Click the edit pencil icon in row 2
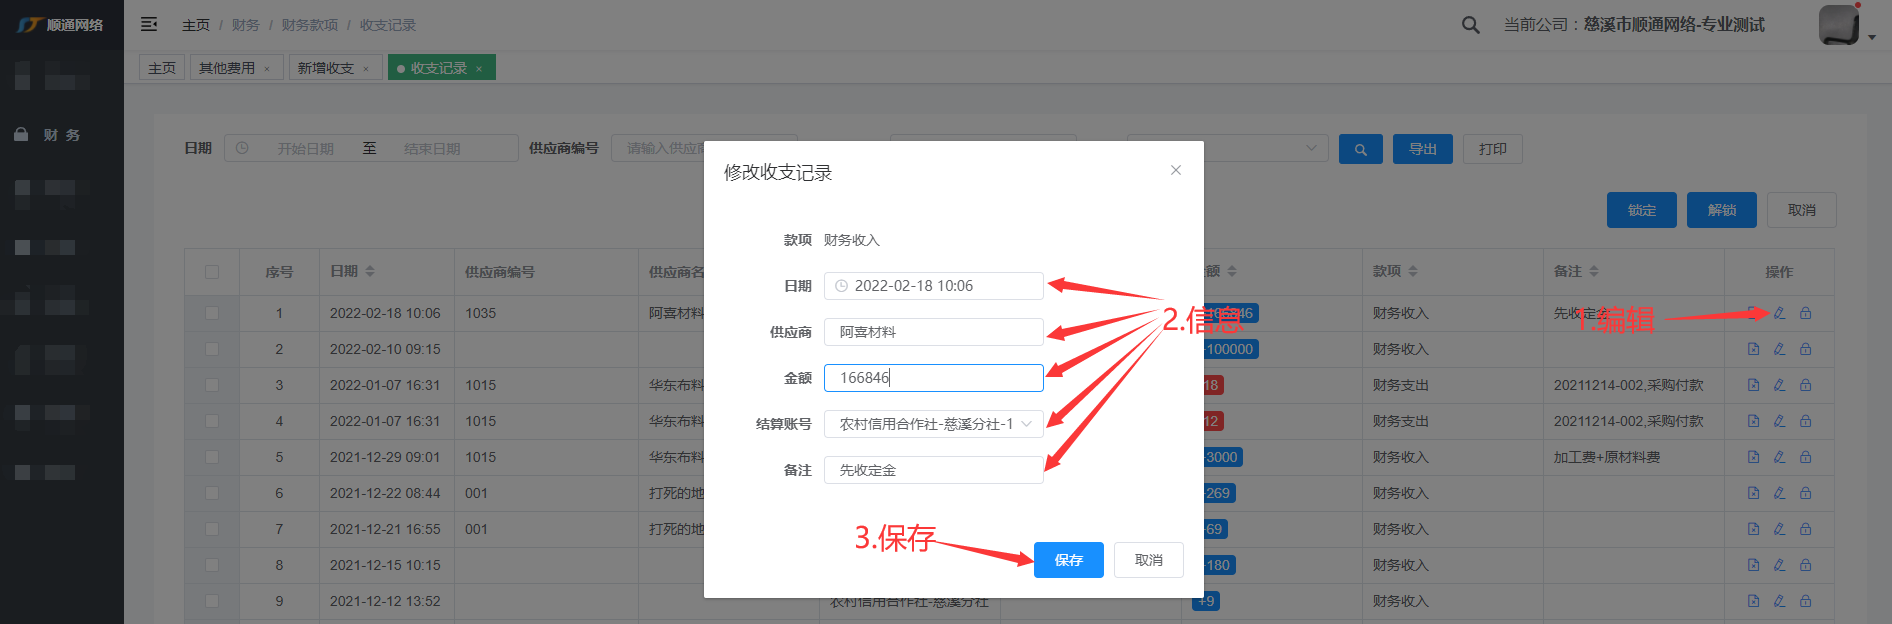 point(1779,349)
